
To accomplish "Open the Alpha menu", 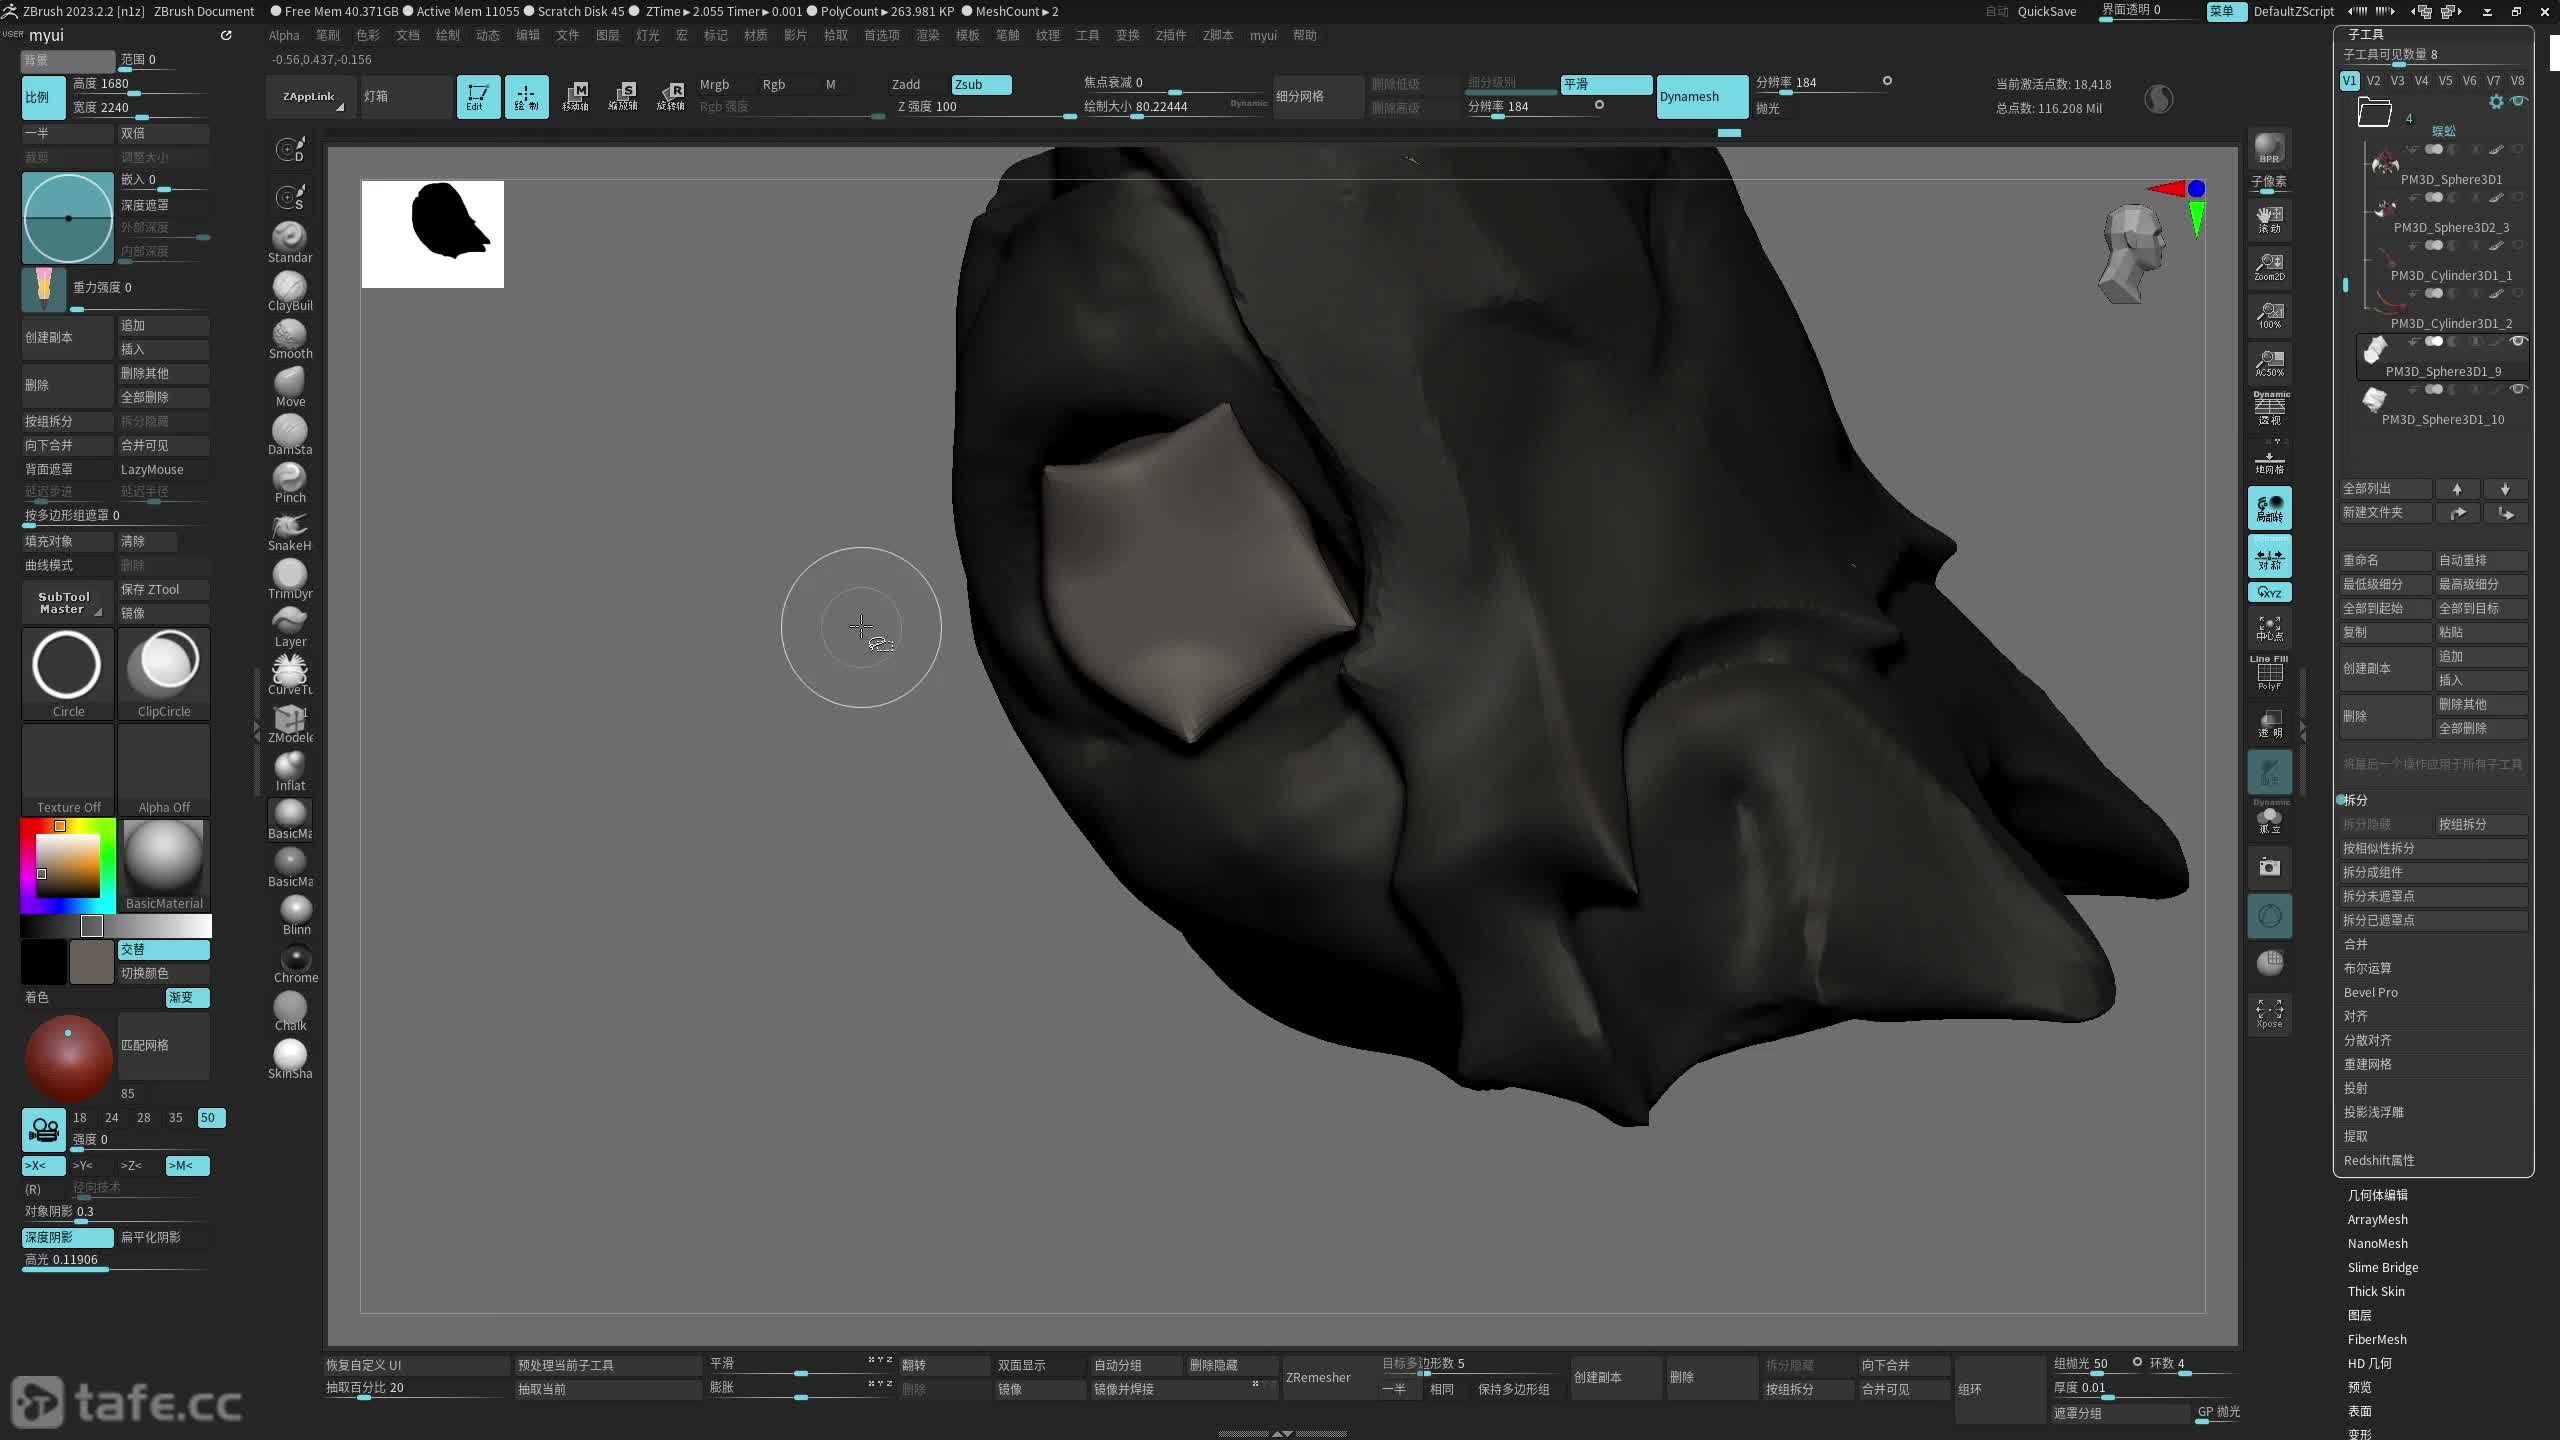I will coord(284,35).
